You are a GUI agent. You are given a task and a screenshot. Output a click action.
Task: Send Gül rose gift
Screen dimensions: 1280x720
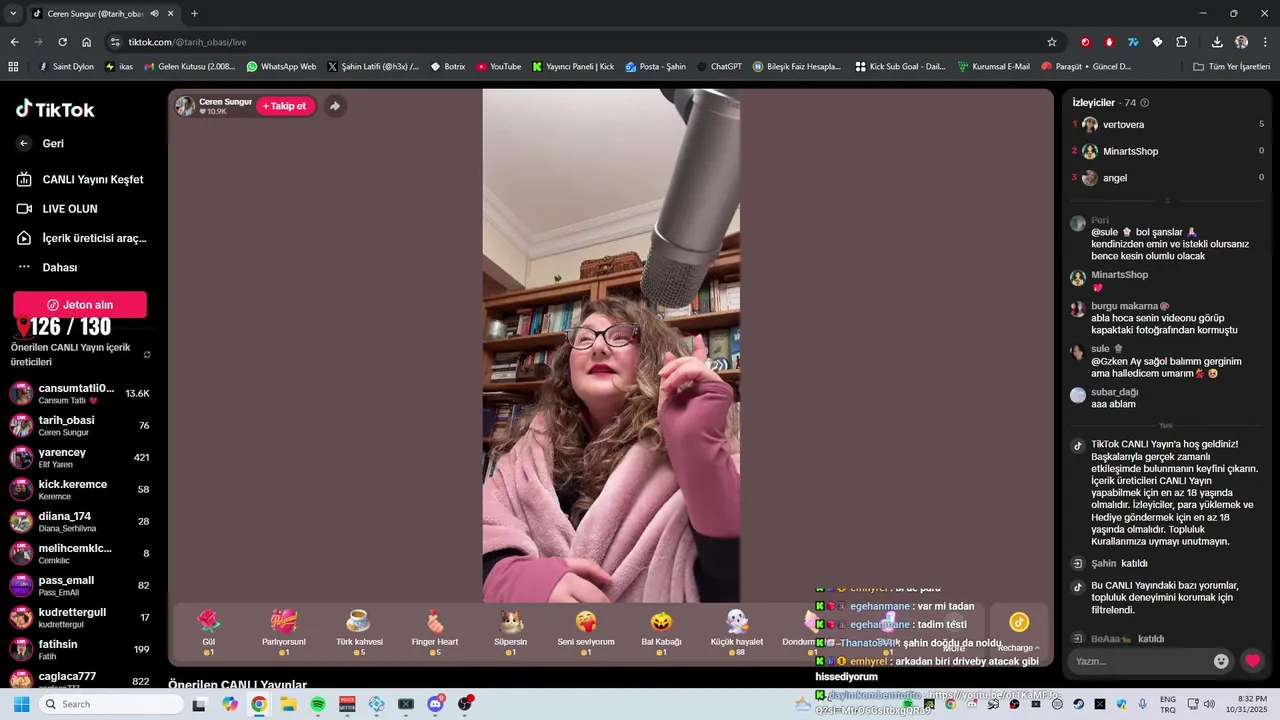tap(208, 632)
